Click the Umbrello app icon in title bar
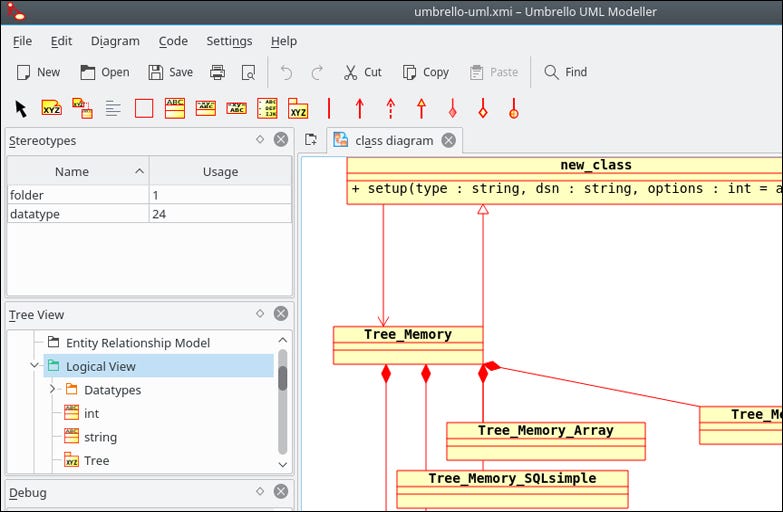 pos(15,11)
